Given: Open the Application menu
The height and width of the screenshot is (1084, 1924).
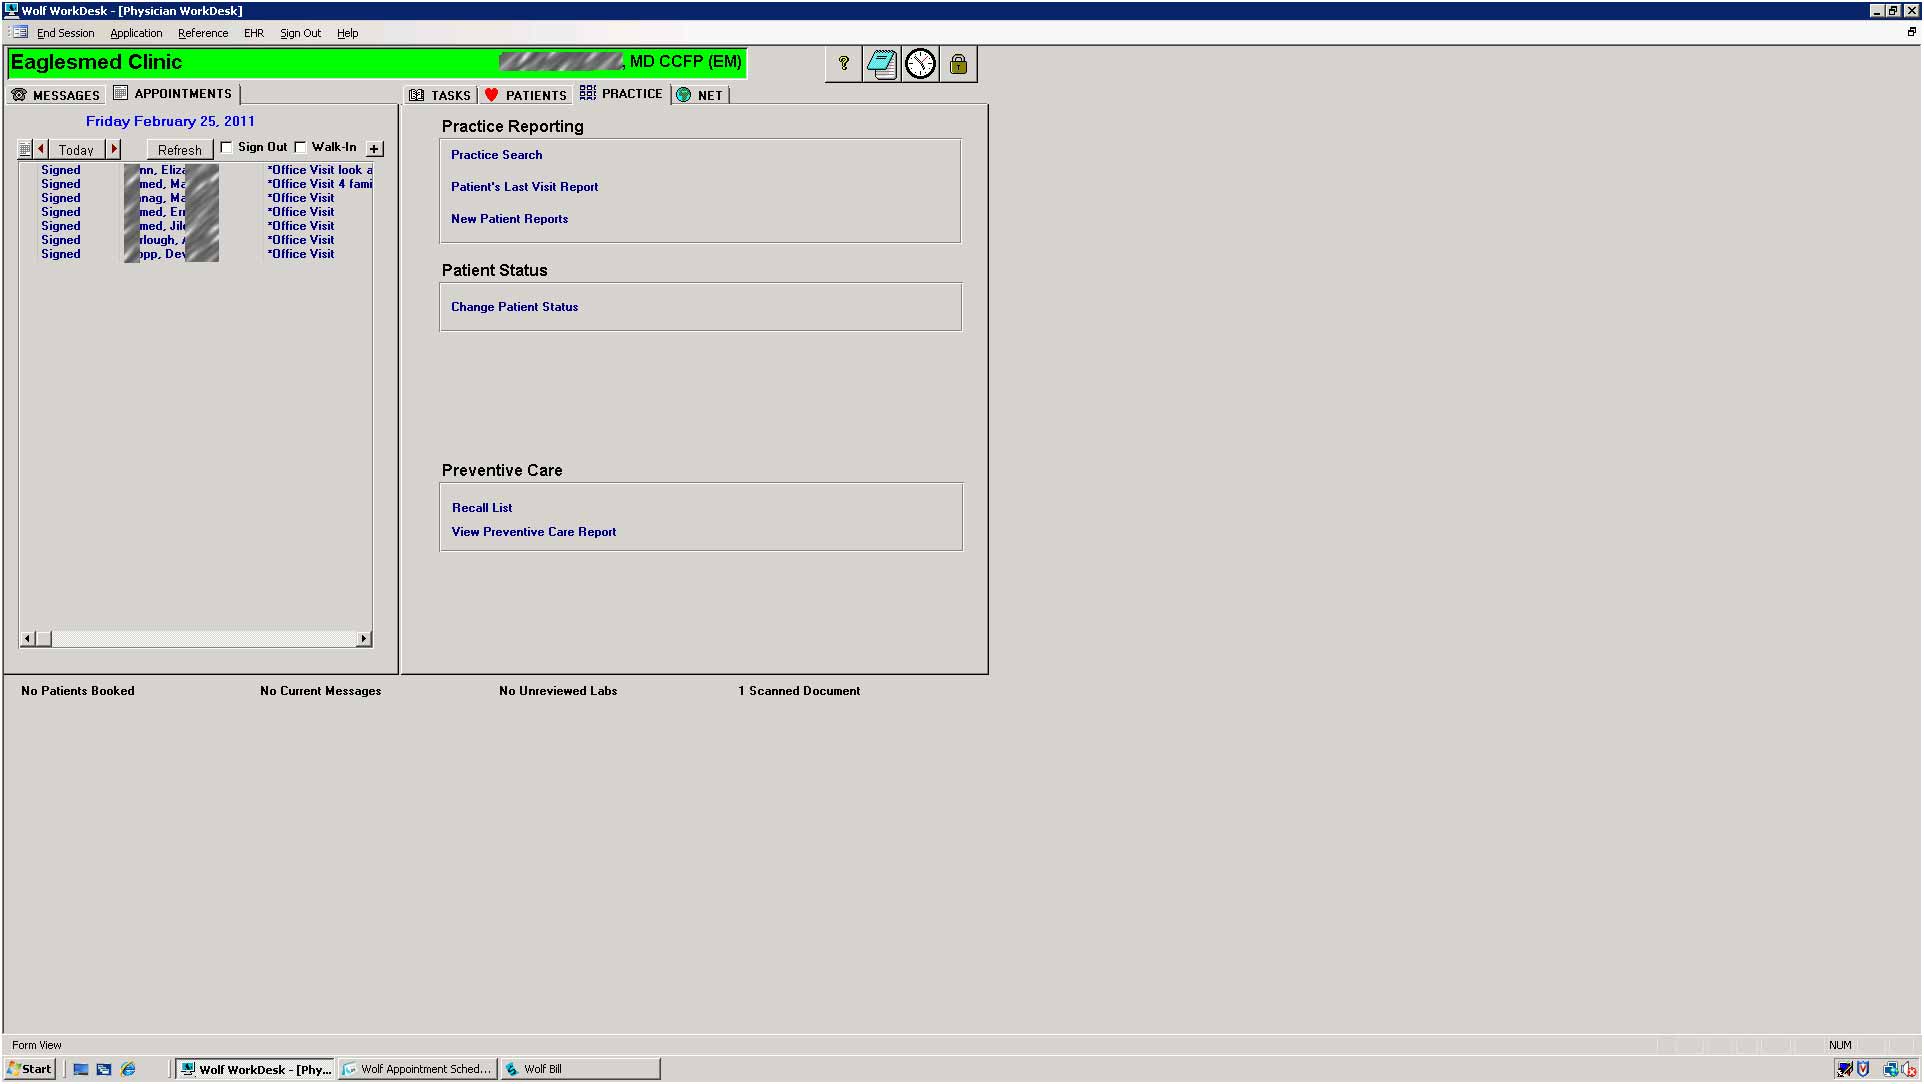Looking at the screenshot, I should 136,33.
